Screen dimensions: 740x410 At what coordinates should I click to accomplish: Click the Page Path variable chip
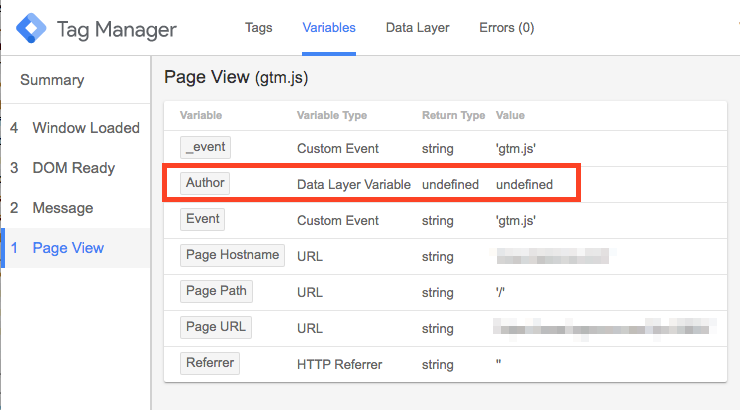click(x=216, y=291)
